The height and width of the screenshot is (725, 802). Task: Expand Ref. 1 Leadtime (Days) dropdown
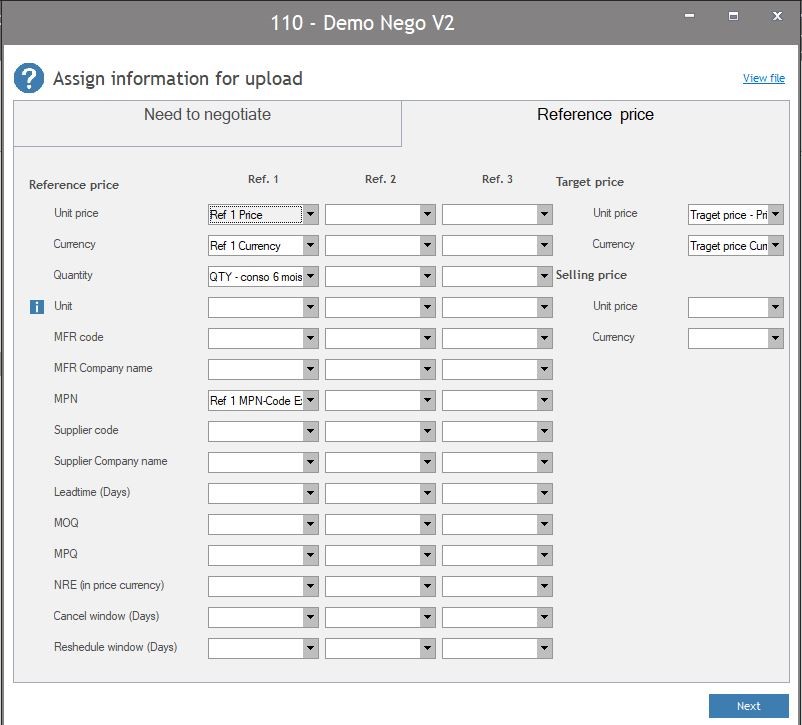pyautogui.click(x=310, y=494)
